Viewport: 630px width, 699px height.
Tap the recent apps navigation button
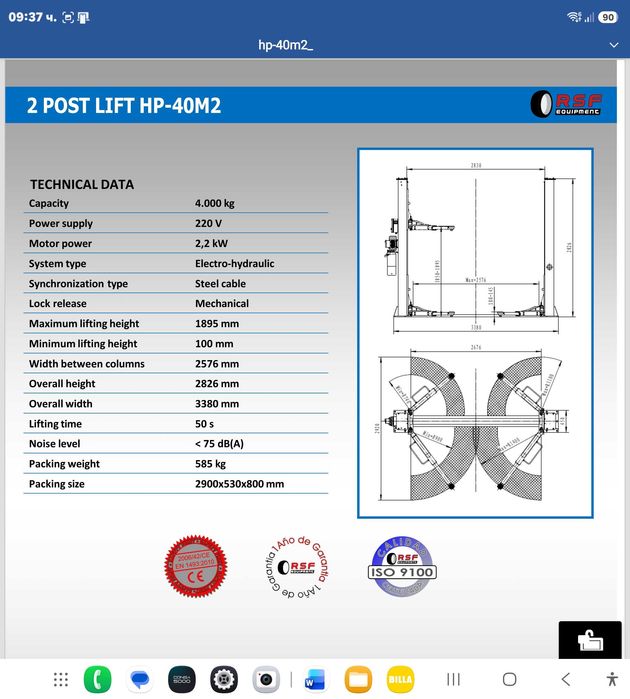pos(453,679)
